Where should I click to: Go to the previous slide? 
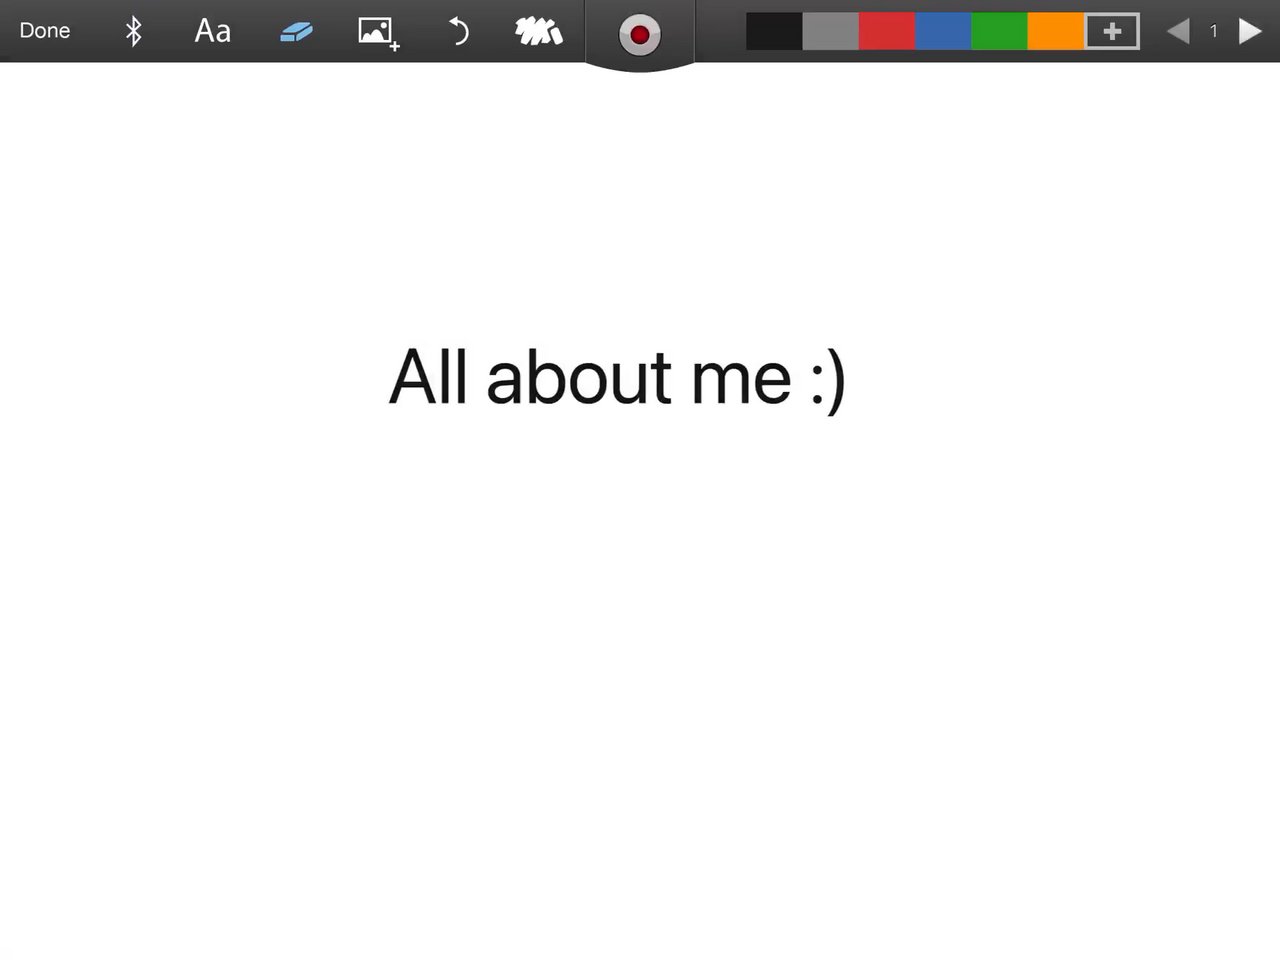(x=1178, y=31)
